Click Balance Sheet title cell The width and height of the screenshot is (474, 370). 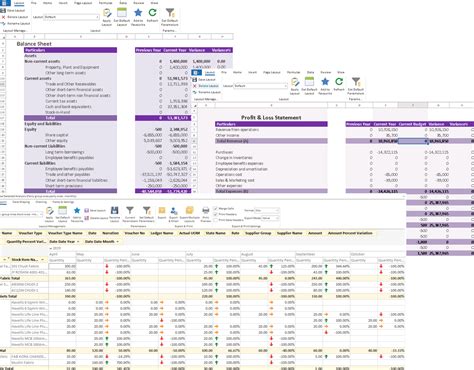point(34,44)
